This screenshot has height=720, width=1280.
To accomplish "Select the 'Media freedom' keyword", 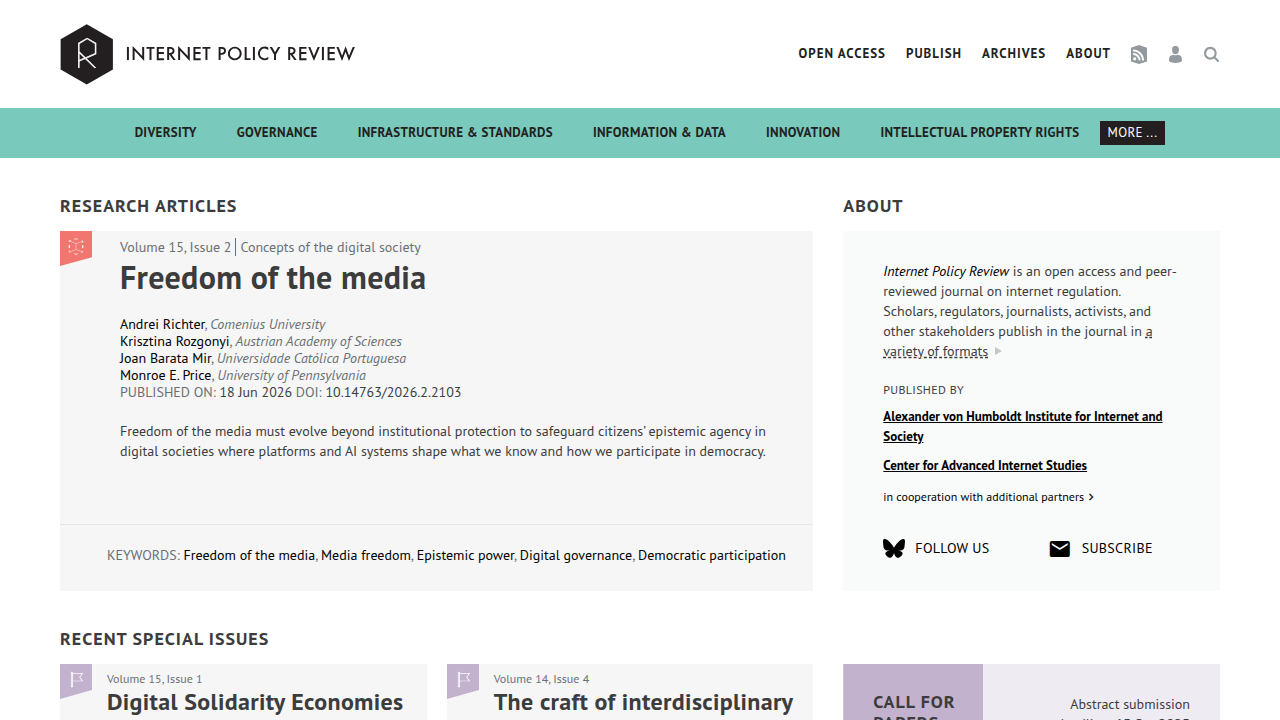I will 366,555.
